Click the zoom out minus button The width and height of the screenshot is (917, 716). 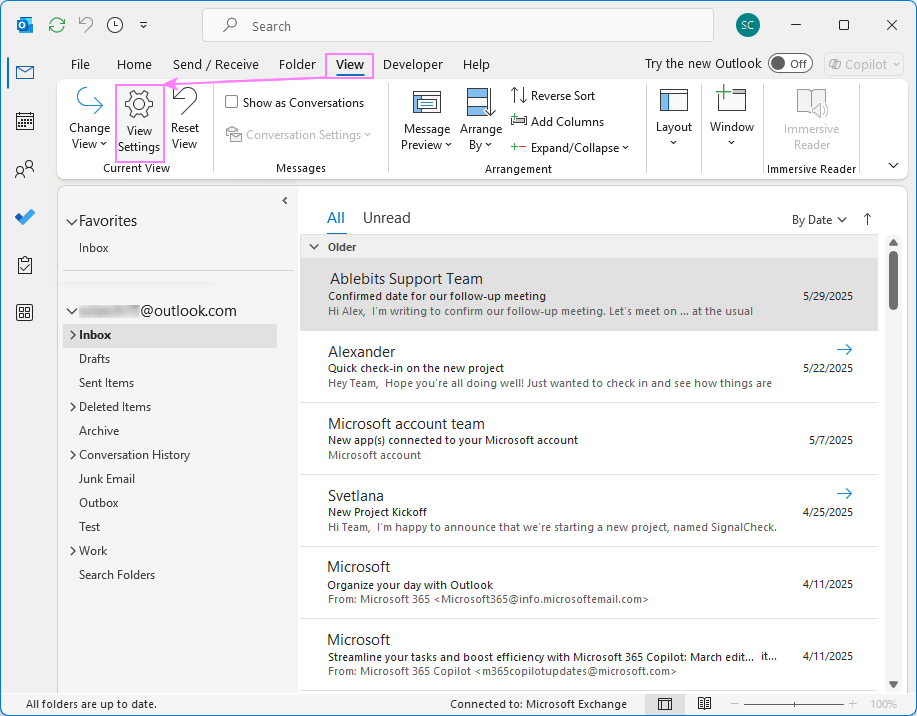pos(735,704)
